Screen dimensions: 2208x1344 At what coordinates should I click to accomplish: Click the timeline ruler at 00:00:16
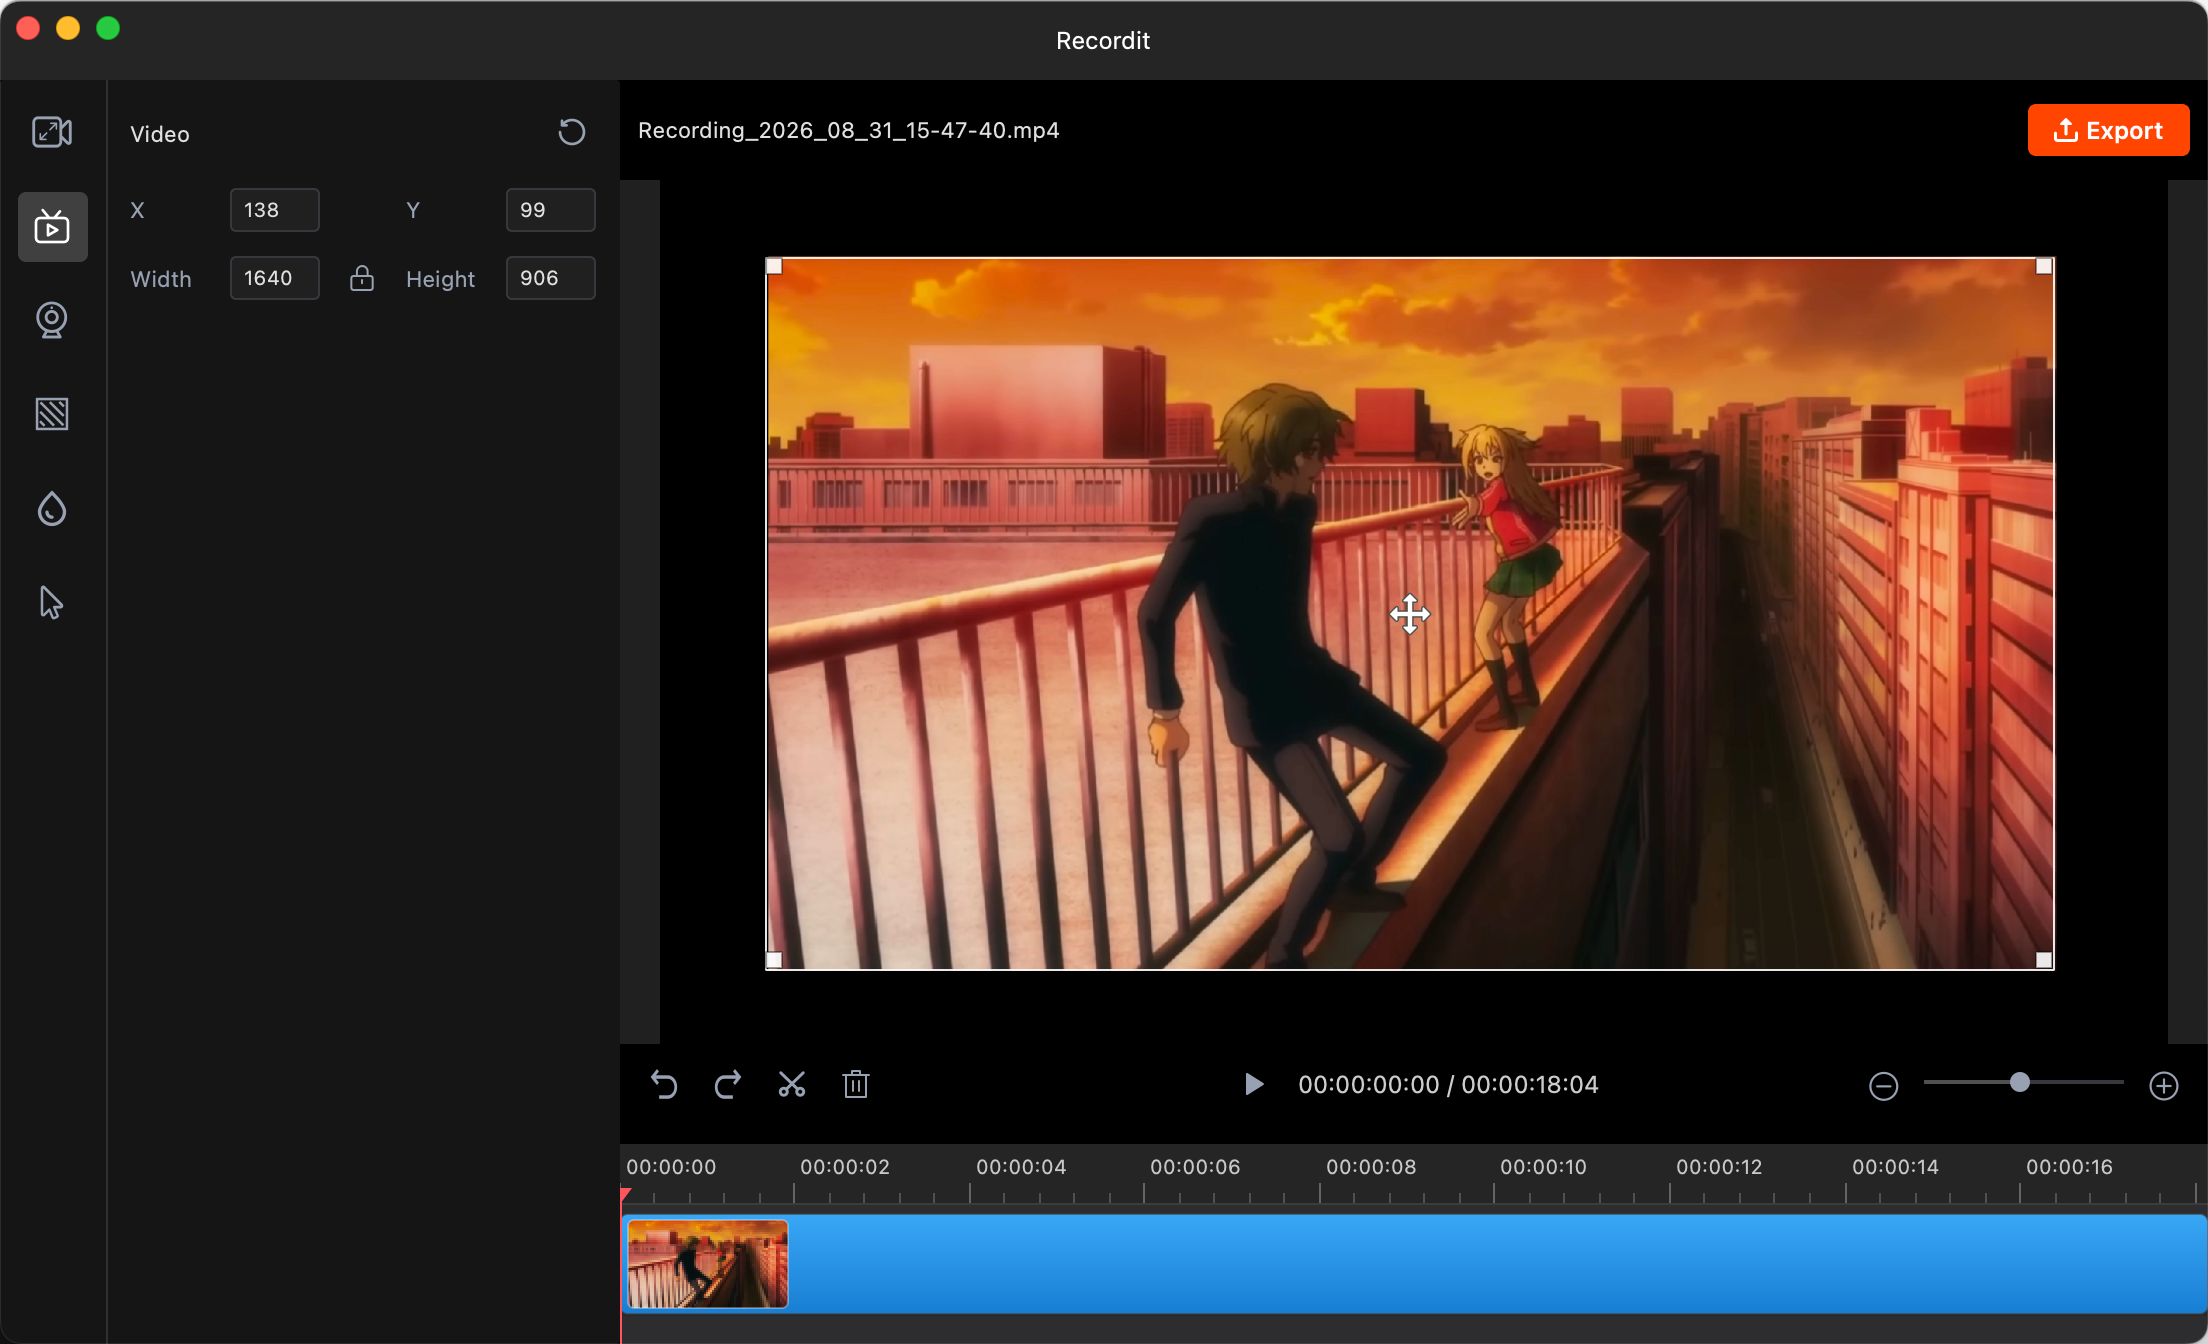click(x=2069, y=1167)
